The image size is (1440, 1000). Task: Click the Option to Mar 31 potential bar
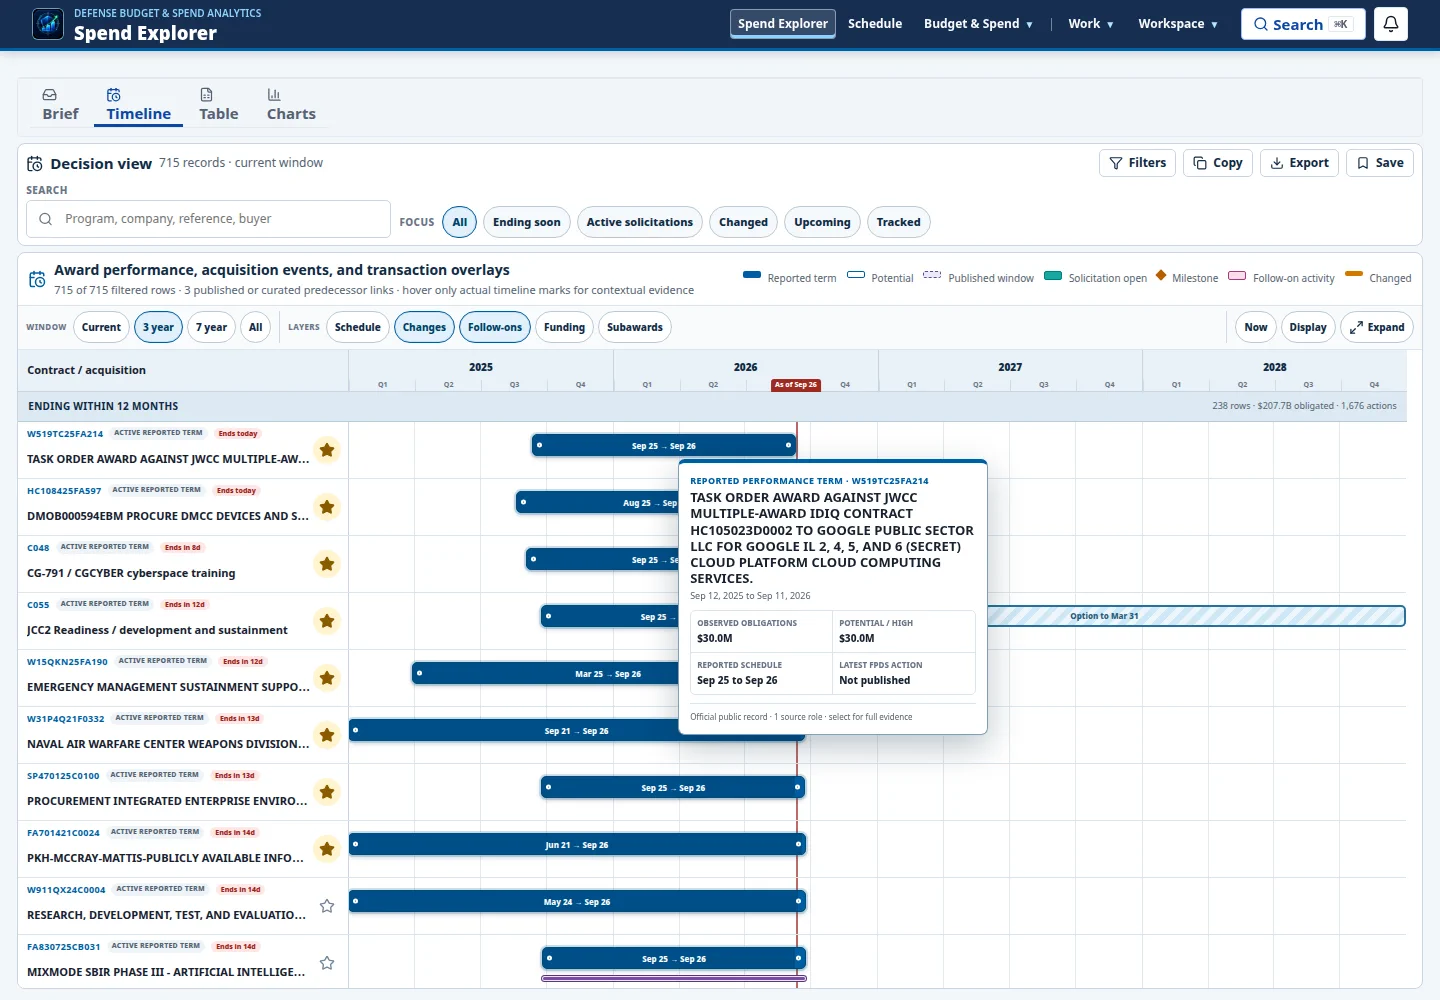point(1196,616)
